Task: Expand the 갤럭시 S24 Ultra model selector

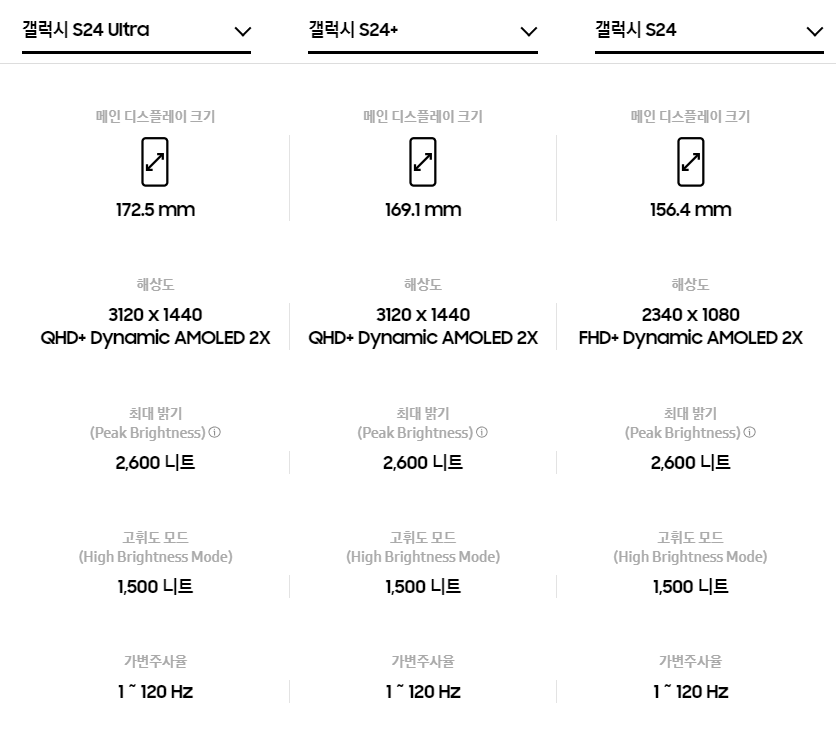Action: [x=136, y=30]
